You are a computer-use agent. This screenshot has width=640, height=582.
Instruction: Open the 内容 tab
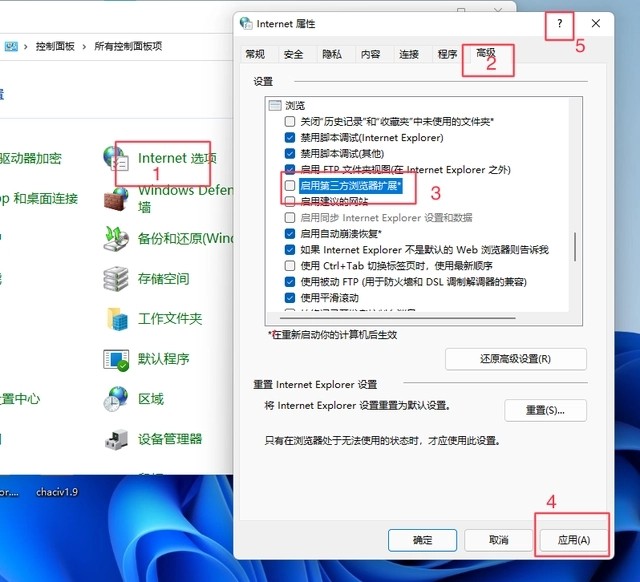tap(371, 54)
